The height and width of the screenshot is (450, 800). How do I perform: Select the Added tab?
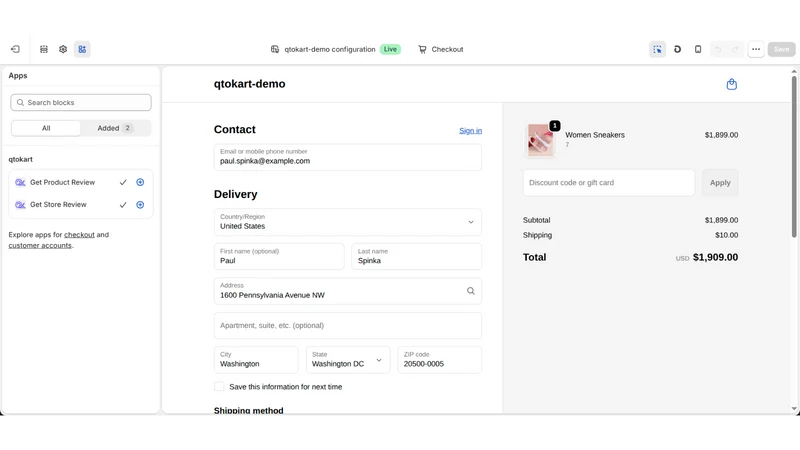tap(115, 128)
